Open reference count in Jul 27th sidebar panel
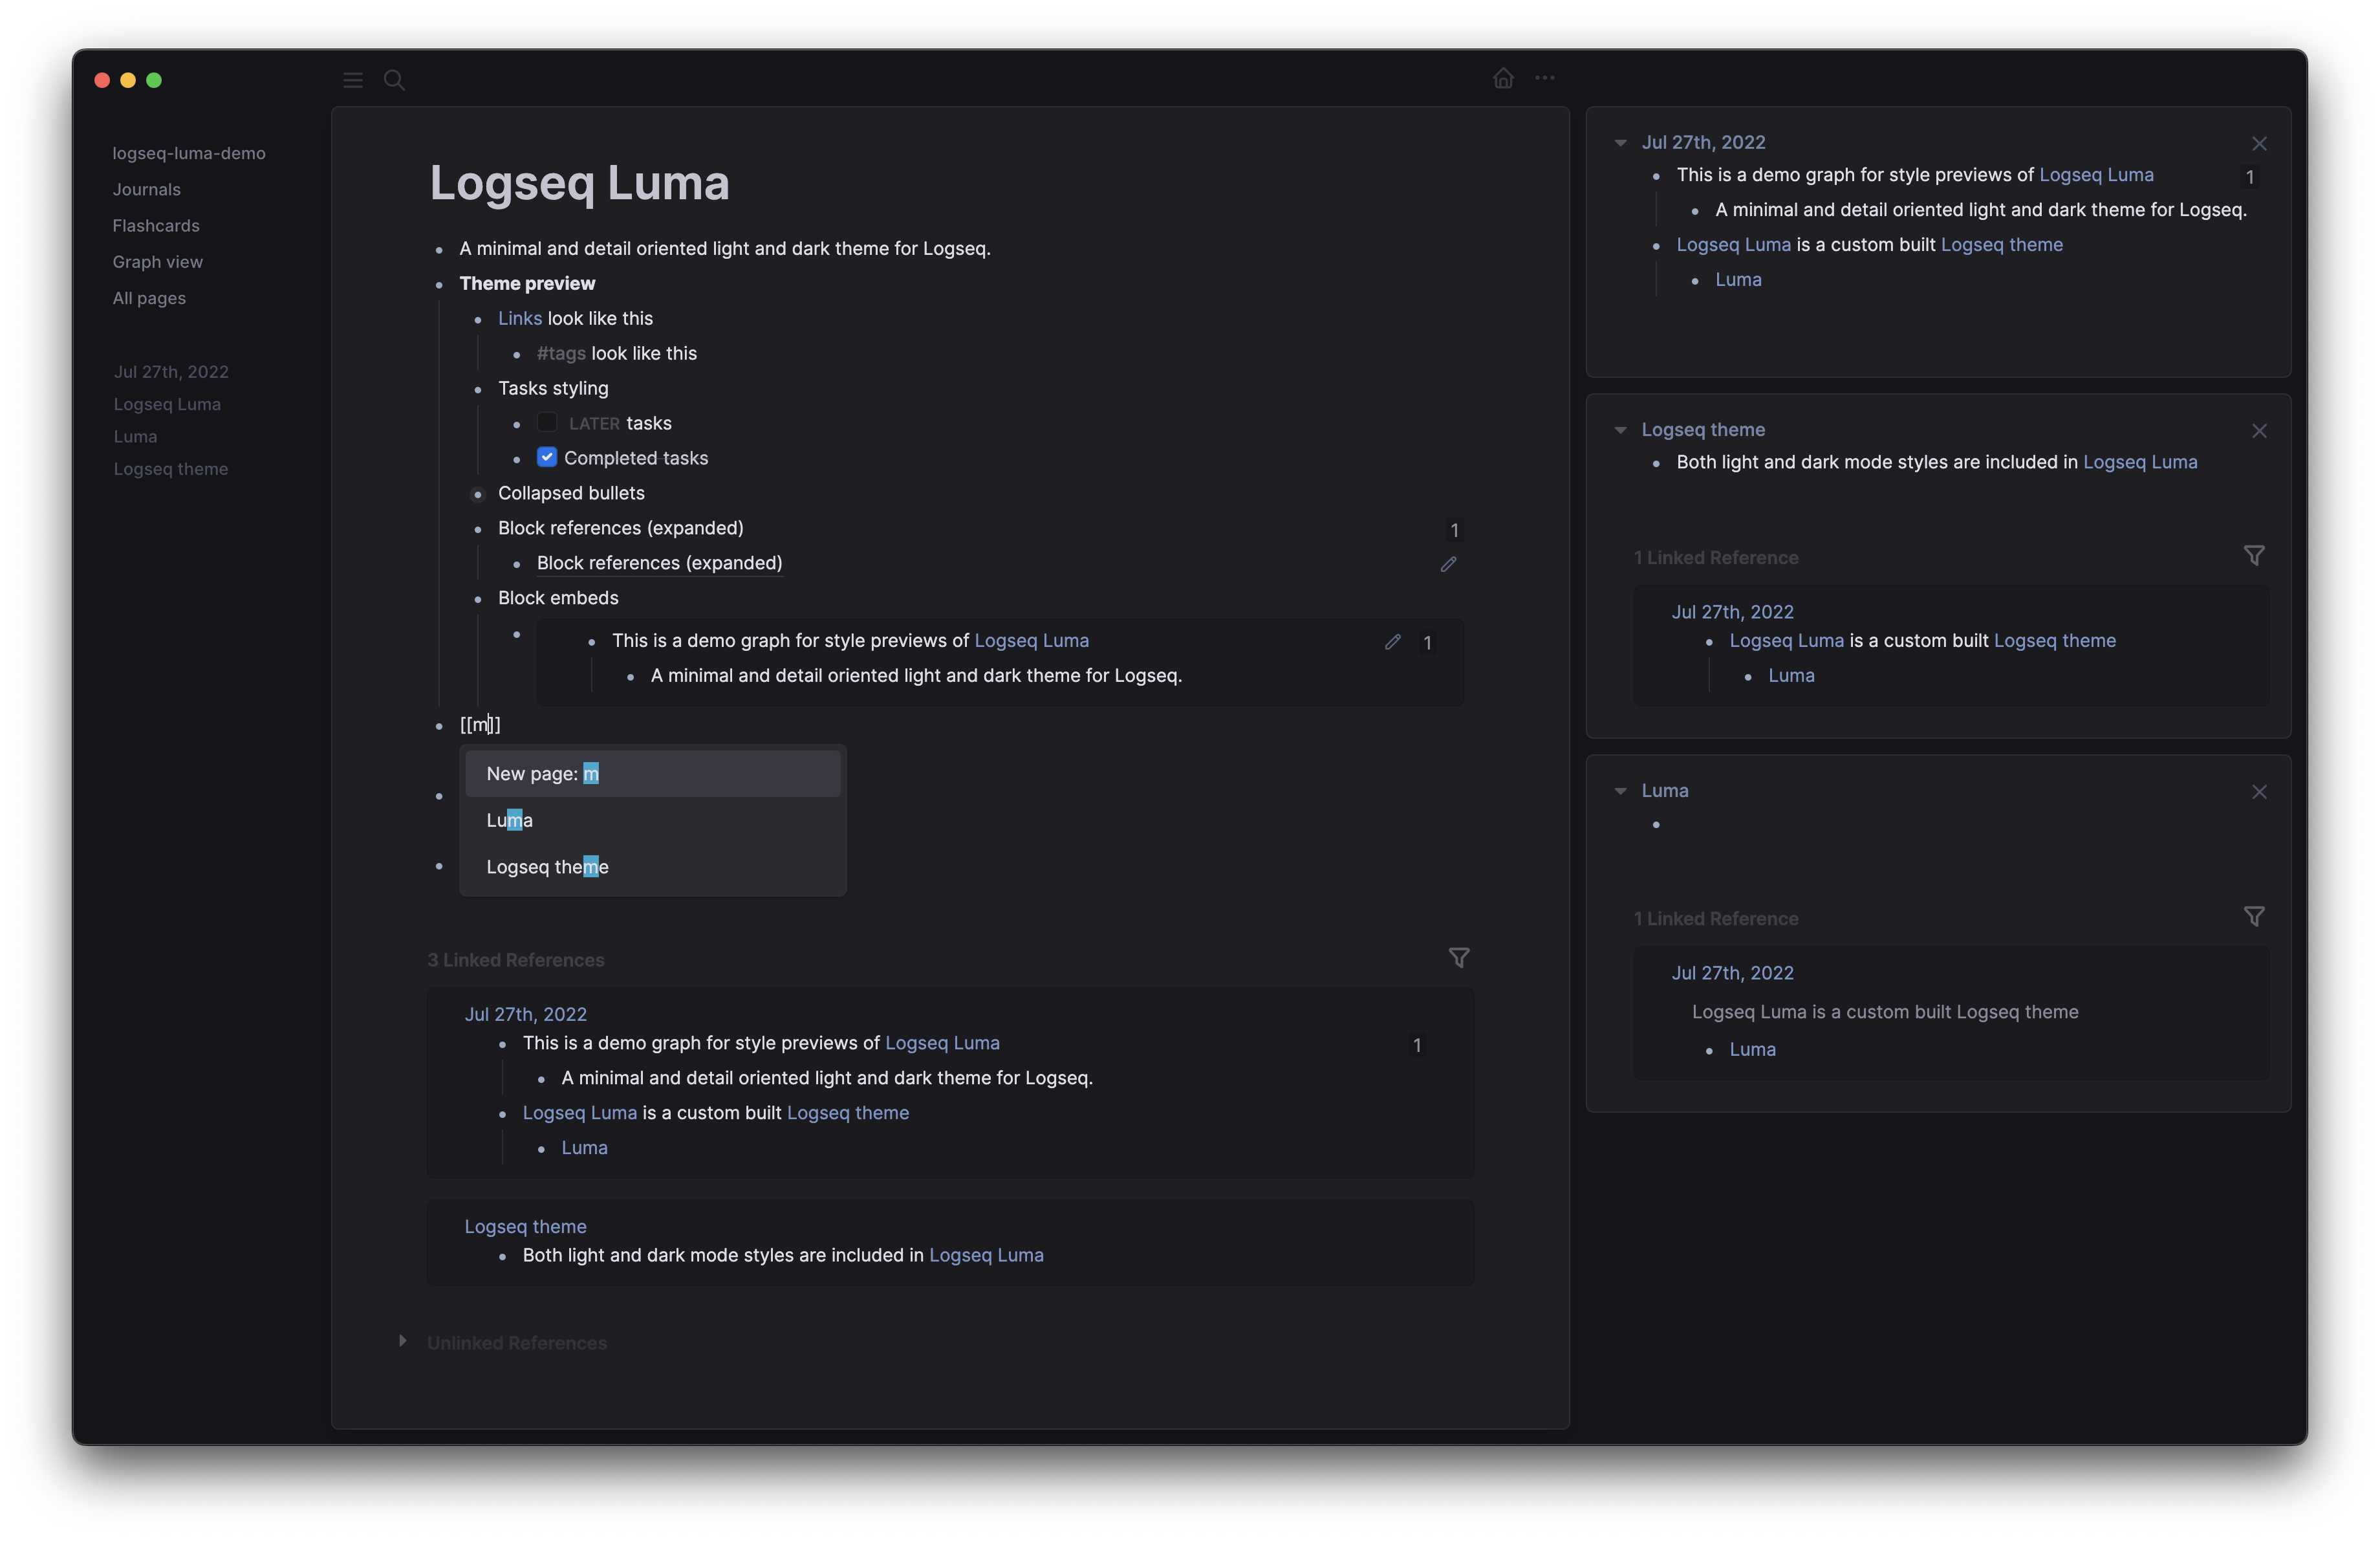The height and width of the screenshot is (1541, 2380). coord(2250,177)
